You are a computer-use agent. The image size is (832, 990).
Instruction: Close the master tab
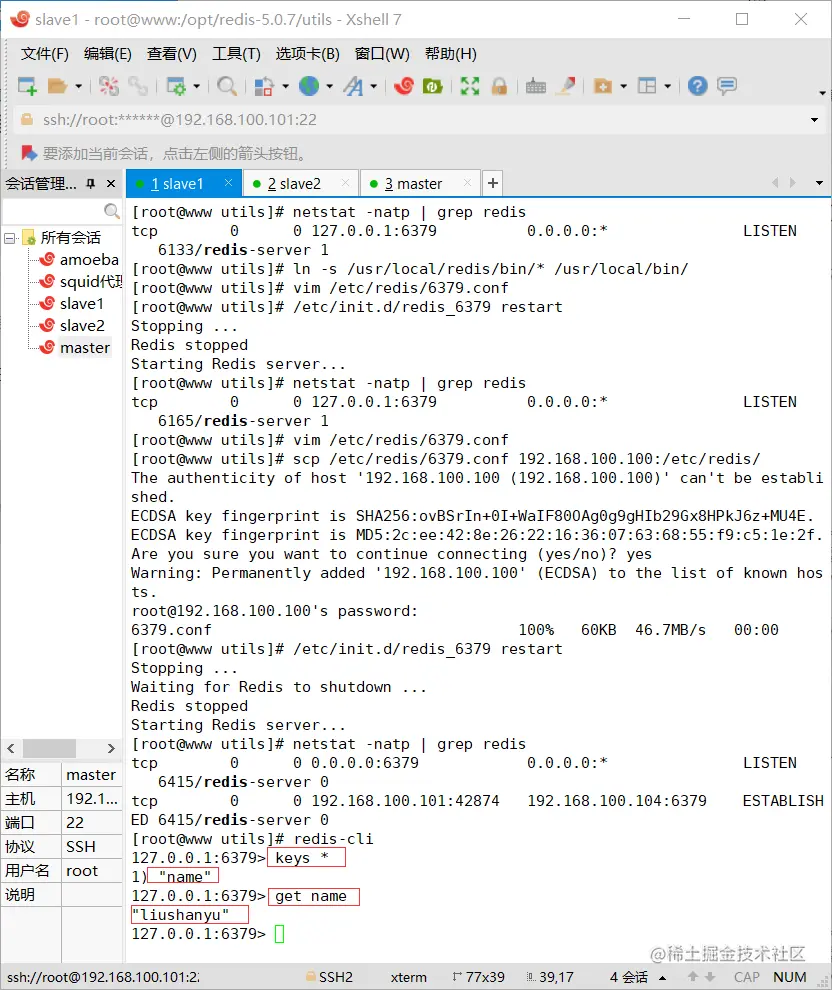[467, 183]
